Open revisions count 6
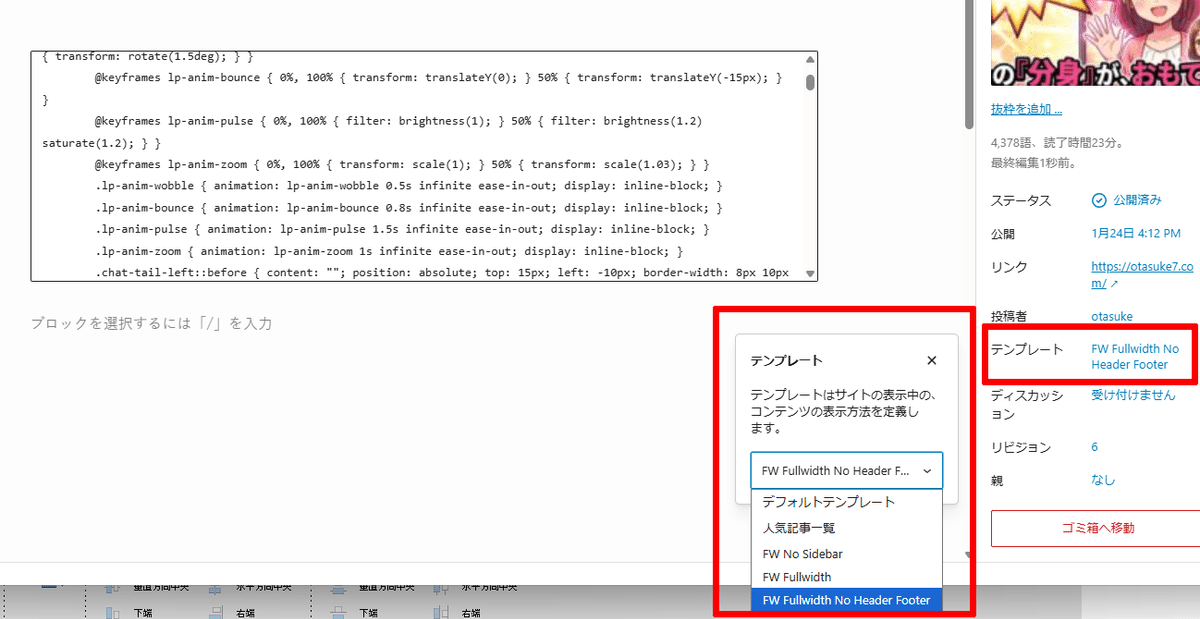Screen dimensions: 1200x619 tap(1095, 447)
